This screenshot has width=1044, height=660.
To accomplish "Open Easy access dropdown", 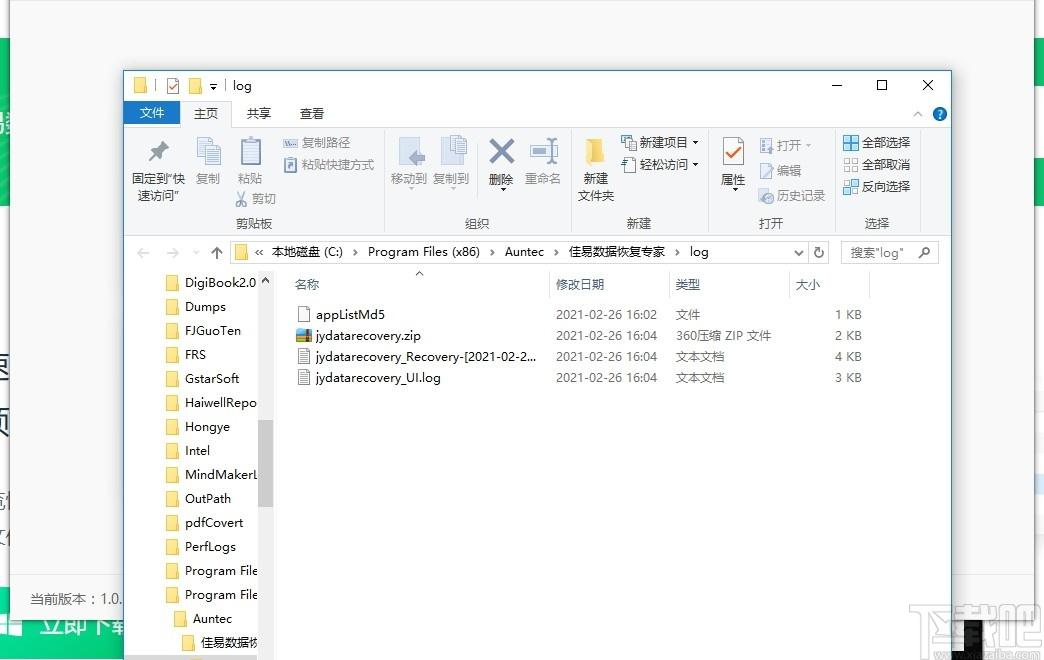I will tap(660, 165).
